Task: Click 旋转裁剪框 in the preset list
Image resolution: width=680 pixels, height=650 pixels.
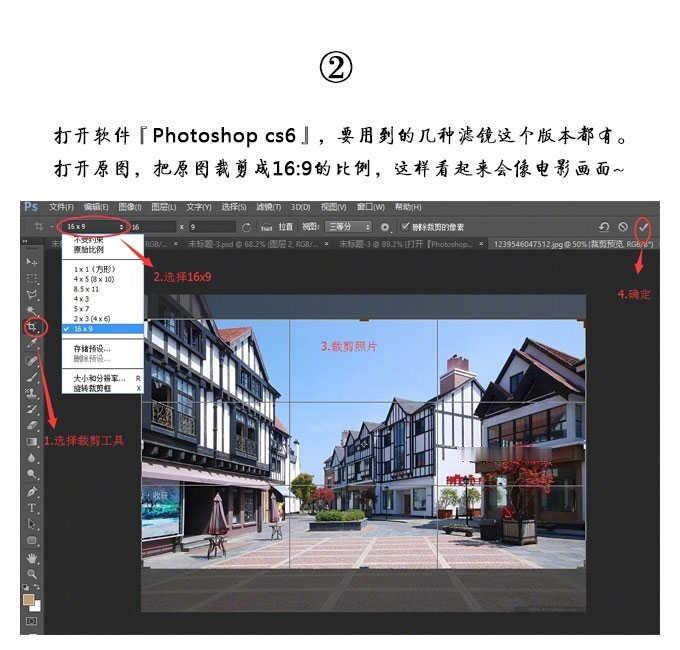Action: [x=103, y=389]
